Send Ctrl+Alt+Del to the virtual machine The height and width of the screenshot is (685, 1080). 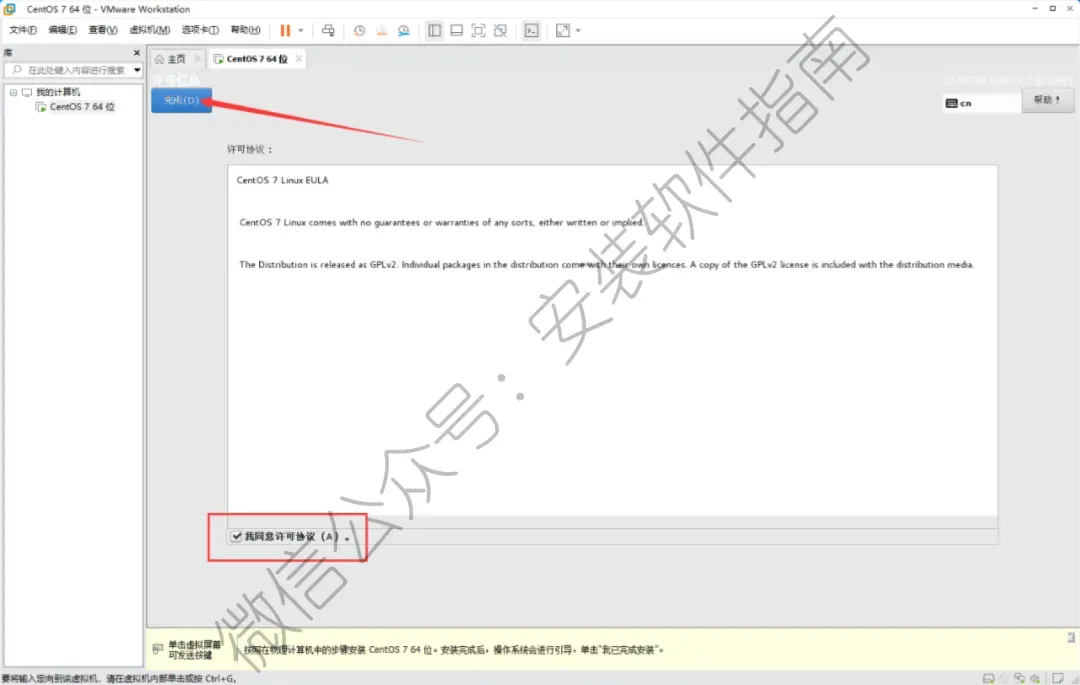(329, 30)
